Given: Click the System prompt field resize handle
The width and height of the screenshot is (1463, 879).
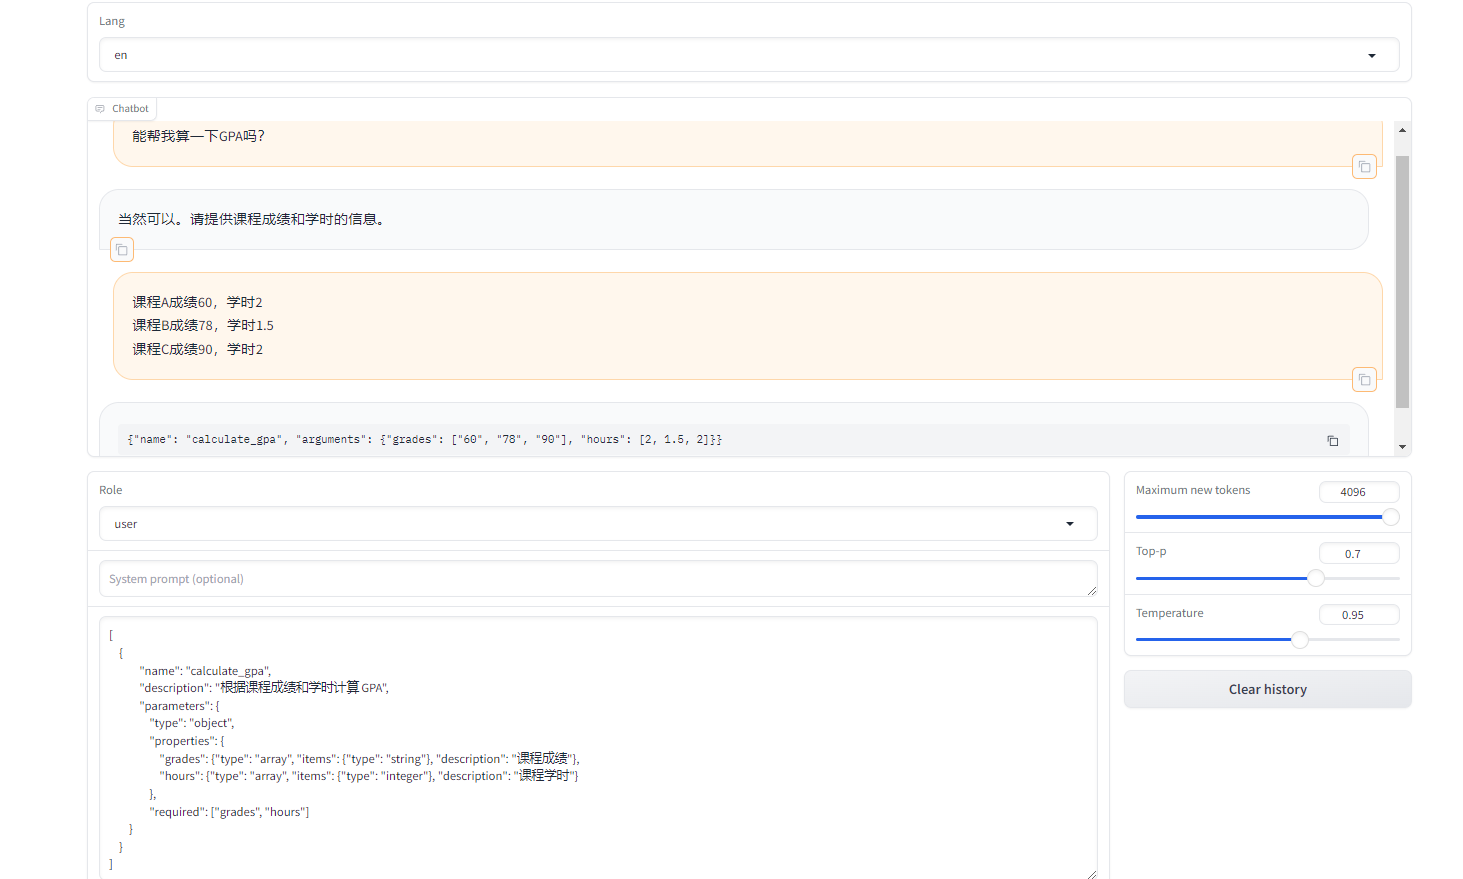Looking at the screenshot, I should coord(1091,591).
